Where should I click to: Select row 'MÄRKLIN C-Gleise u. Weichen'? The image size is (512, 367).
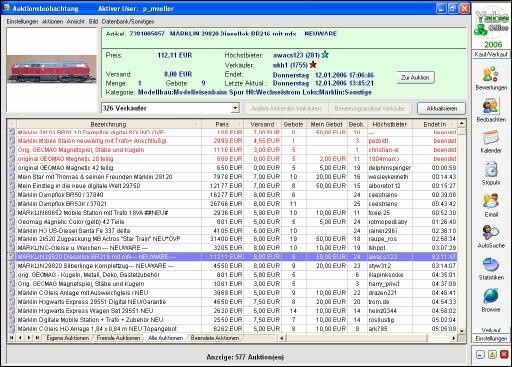point(232,248)
